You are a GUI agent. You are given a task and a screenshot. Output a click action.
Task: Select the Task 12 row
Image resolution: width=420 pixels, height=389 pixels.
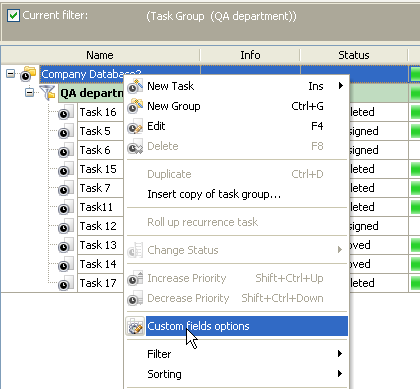pos(98,226)
